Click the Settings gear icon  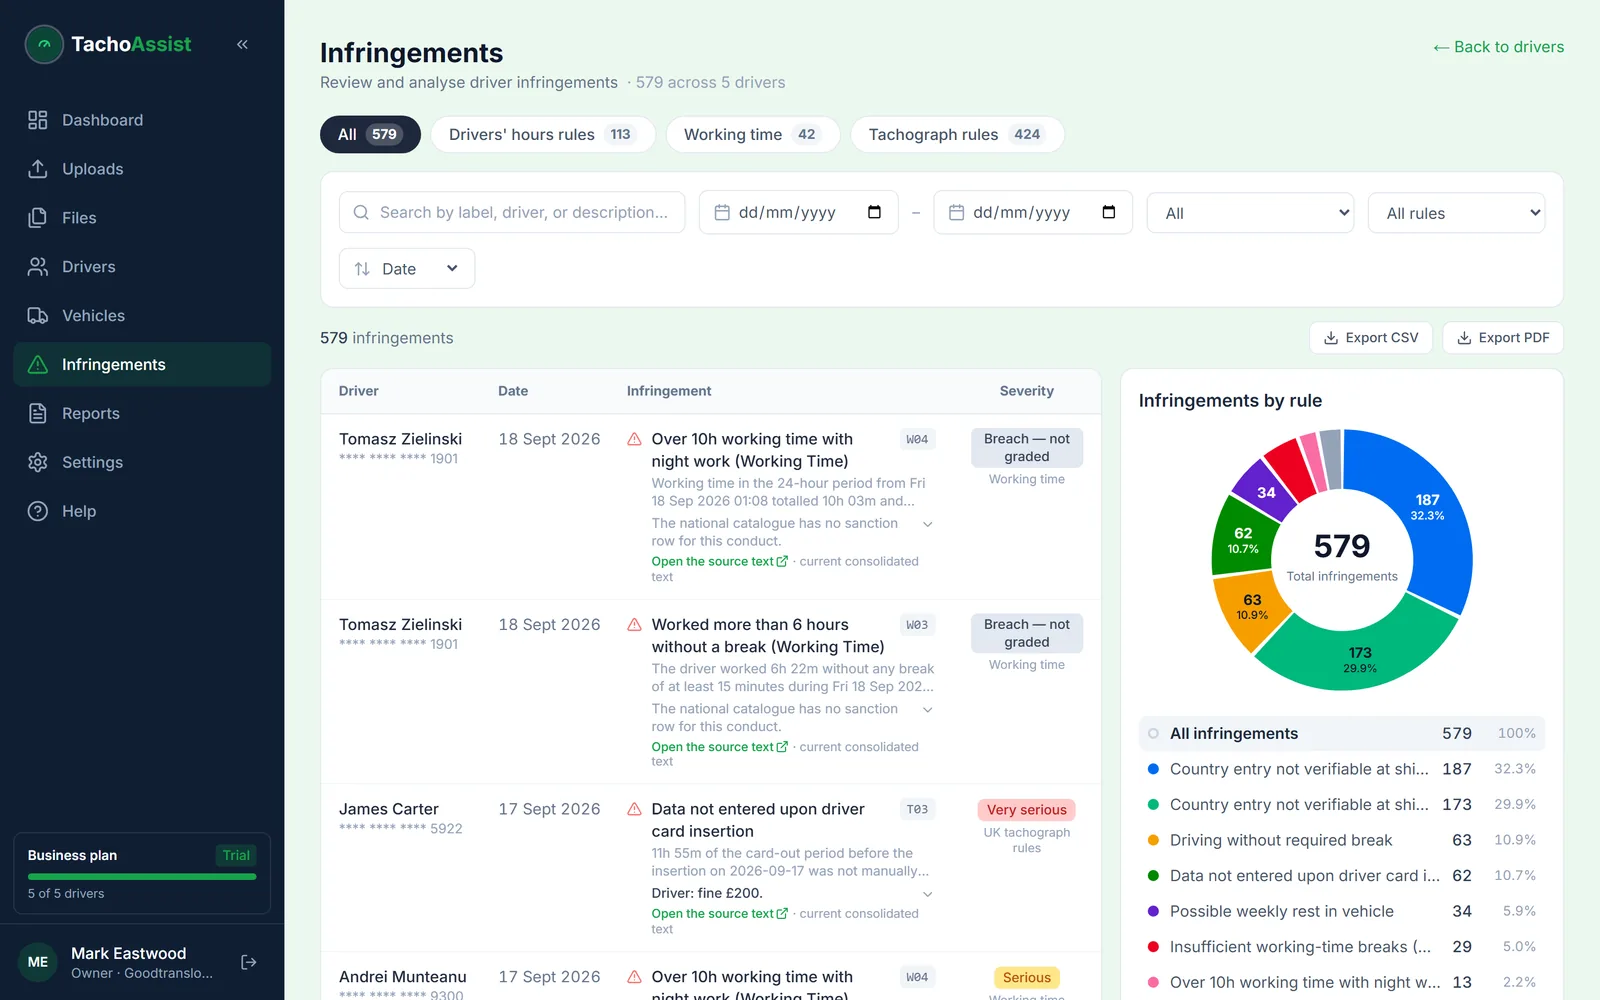(38, 462)
